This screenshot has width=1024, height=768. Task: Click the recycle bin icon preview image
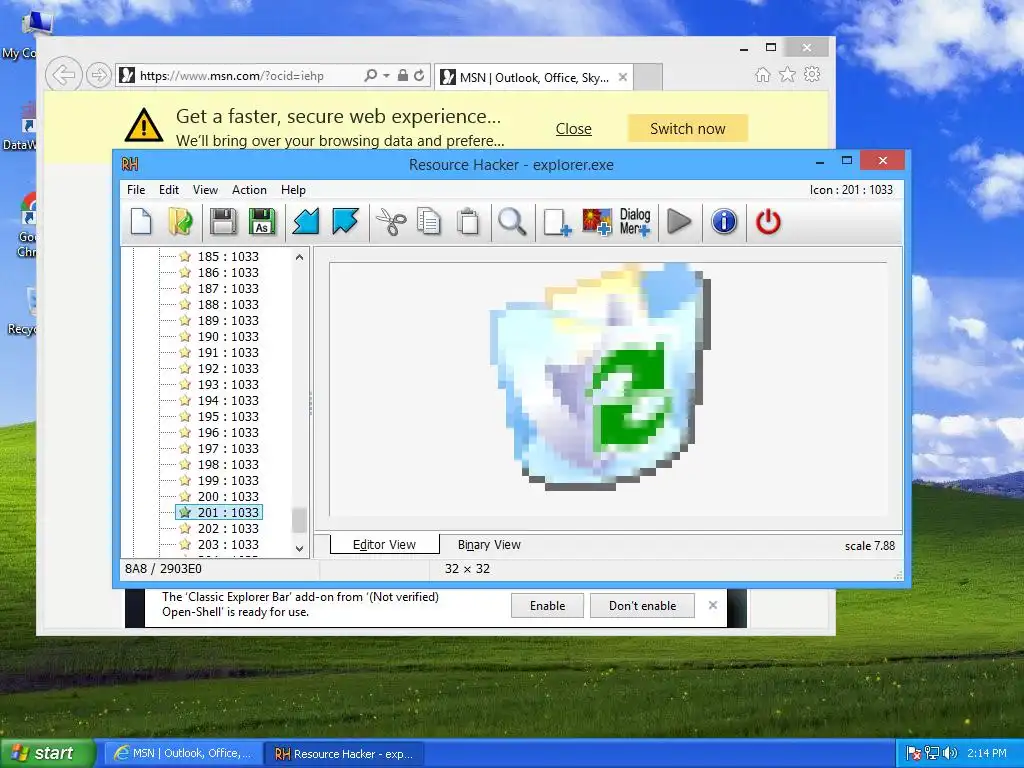point(599,377)
